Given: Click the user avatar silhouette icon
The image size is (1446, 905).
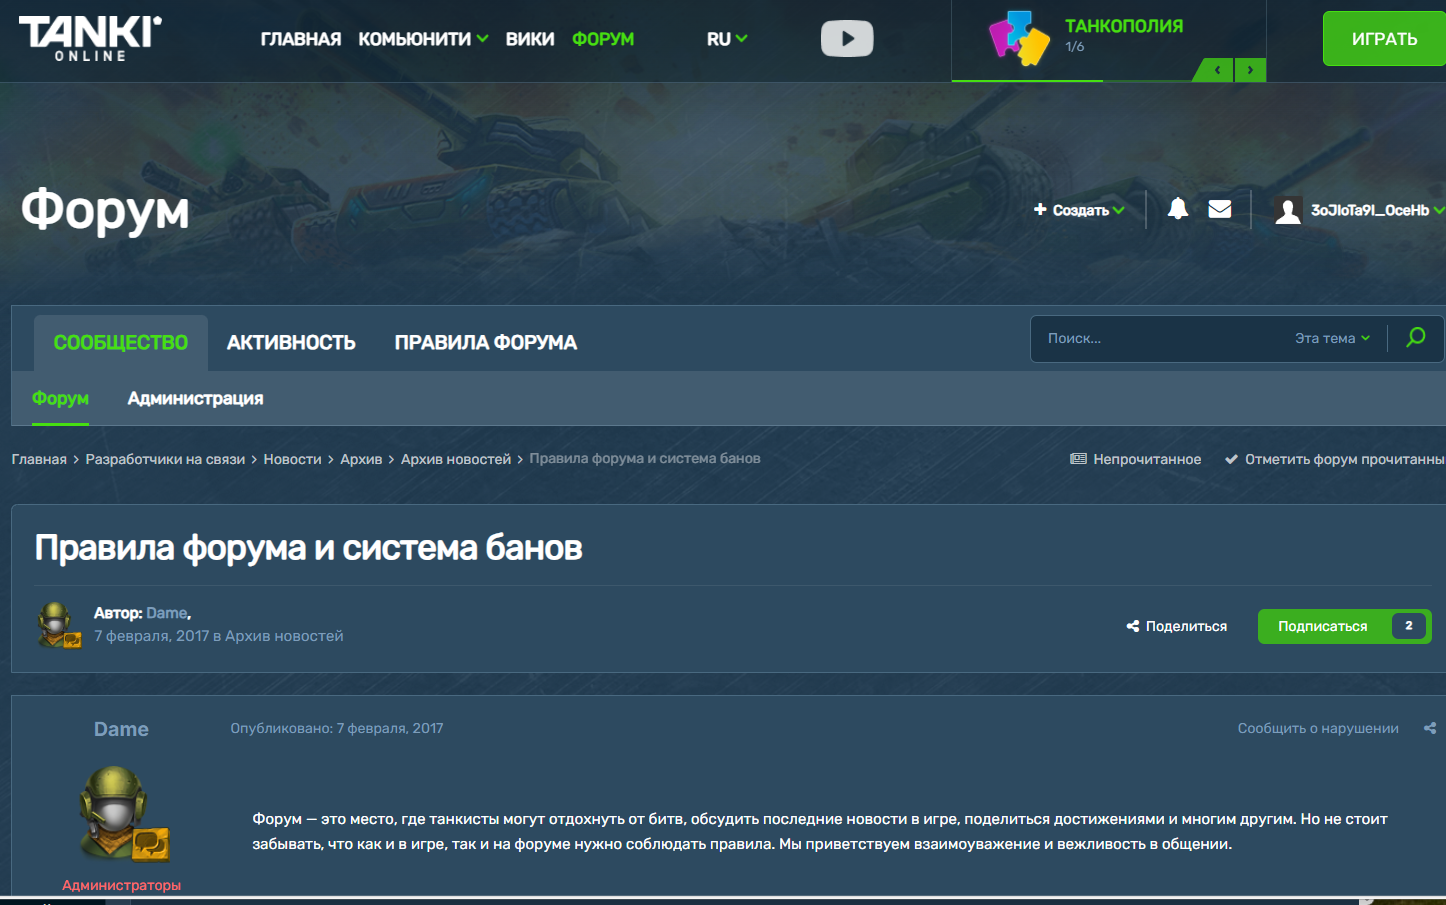Looking at the screenshot, I should (1288, 210).
